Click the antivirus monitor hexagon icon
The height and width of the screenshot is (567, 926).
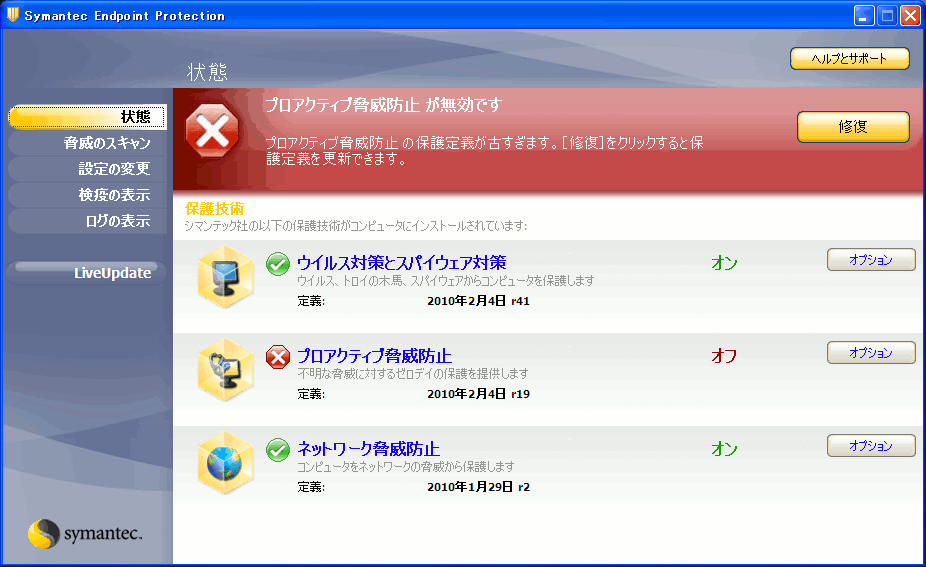225,276
